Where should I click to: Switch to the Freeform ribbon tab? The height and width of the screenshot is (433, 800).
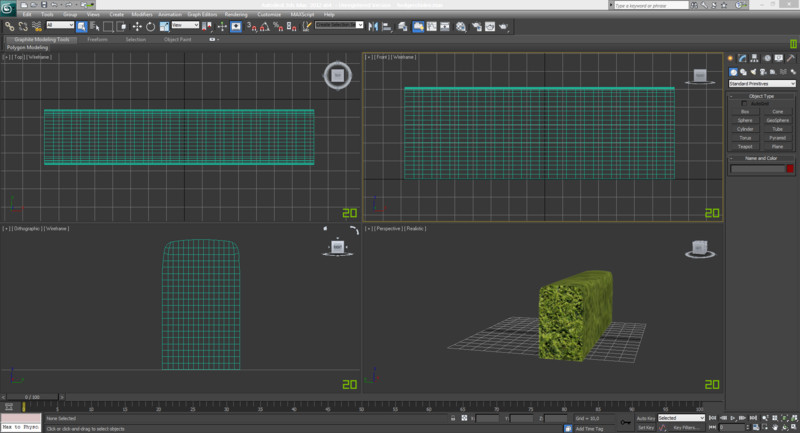pos(97,39)
